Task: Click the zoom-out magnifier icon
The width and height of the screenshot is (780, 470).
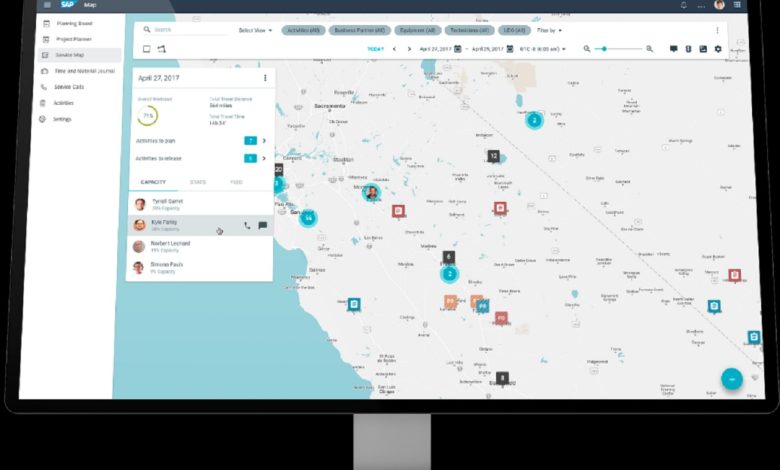Action: tap(587, 49)
